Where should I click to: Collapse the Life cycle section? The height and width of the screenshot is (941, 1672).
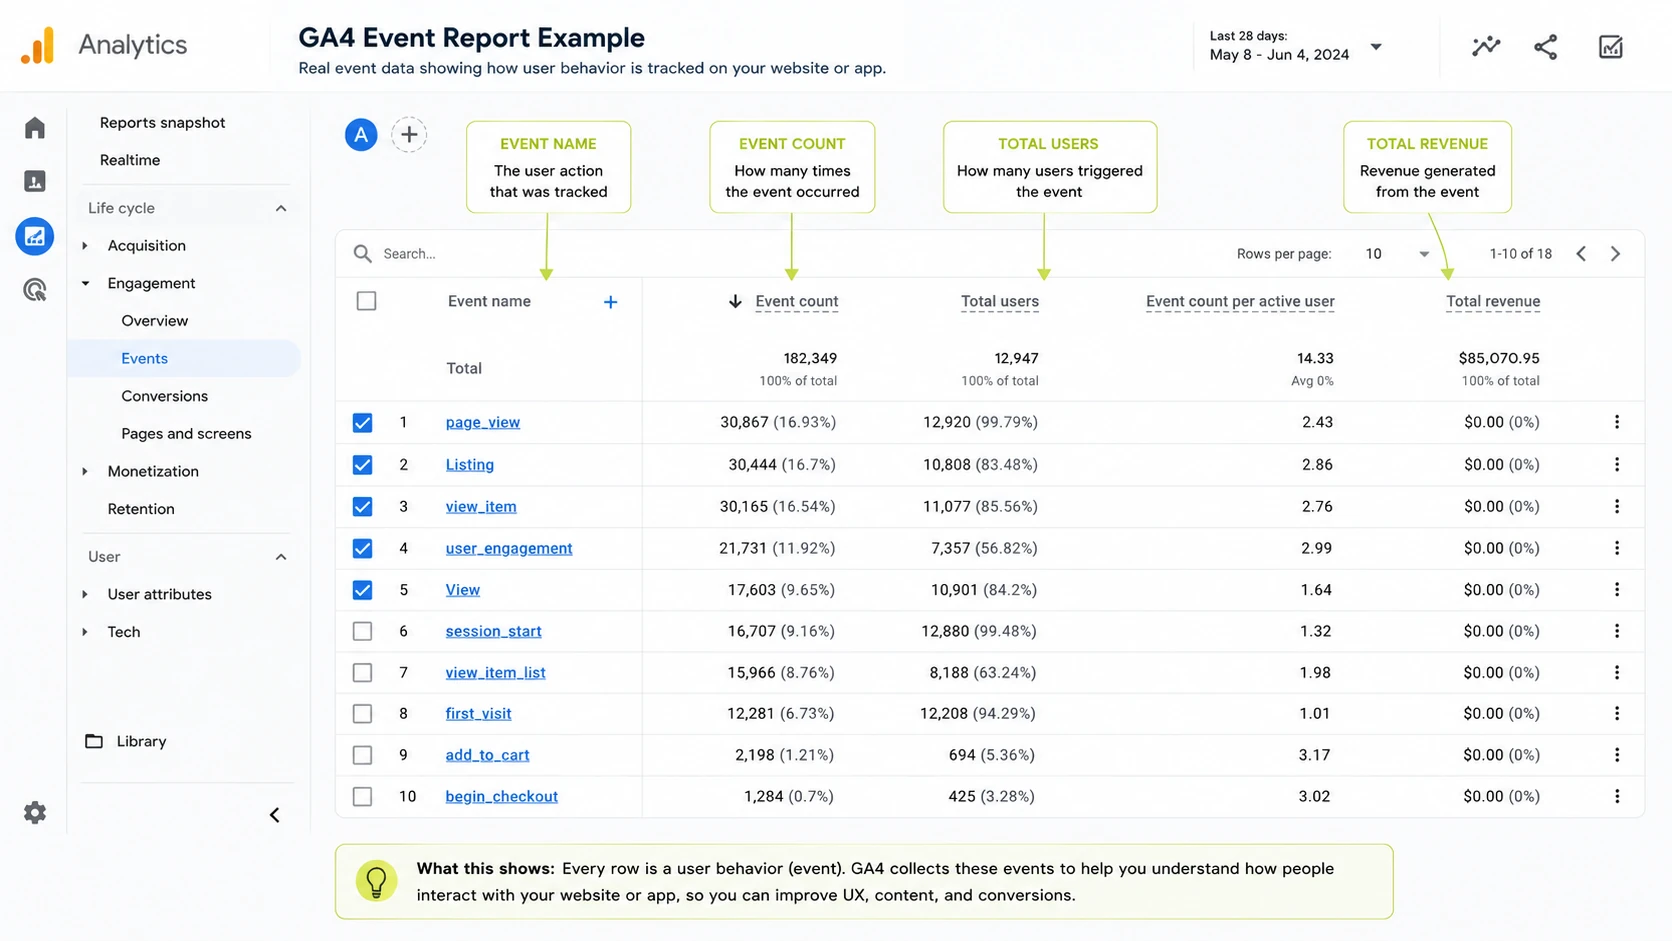coord(281,208)
